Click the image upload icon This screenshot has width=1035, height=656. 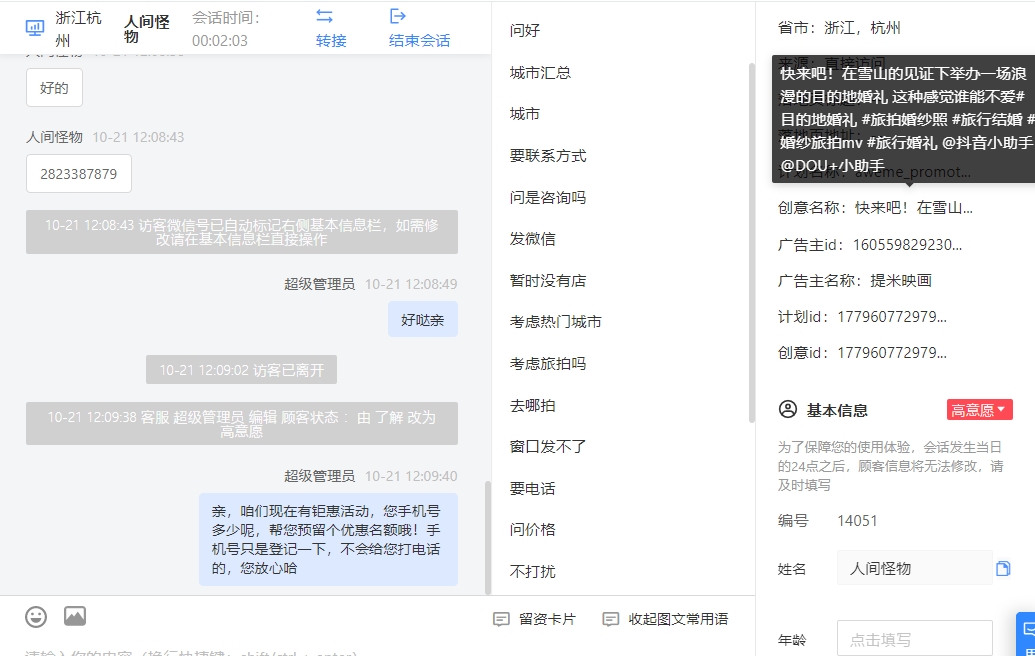click(x=75, y=616)
